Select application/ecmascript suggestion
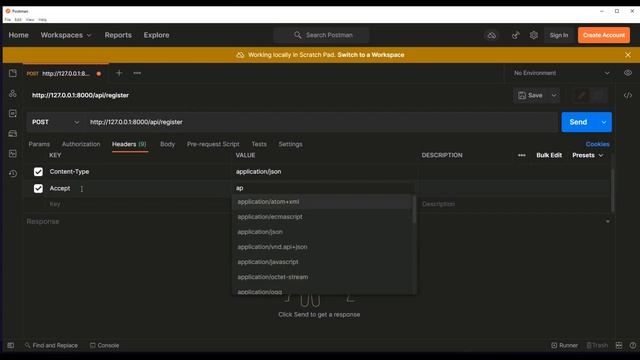This screenshot has width=640, height=360. click(x=322, y=217)
